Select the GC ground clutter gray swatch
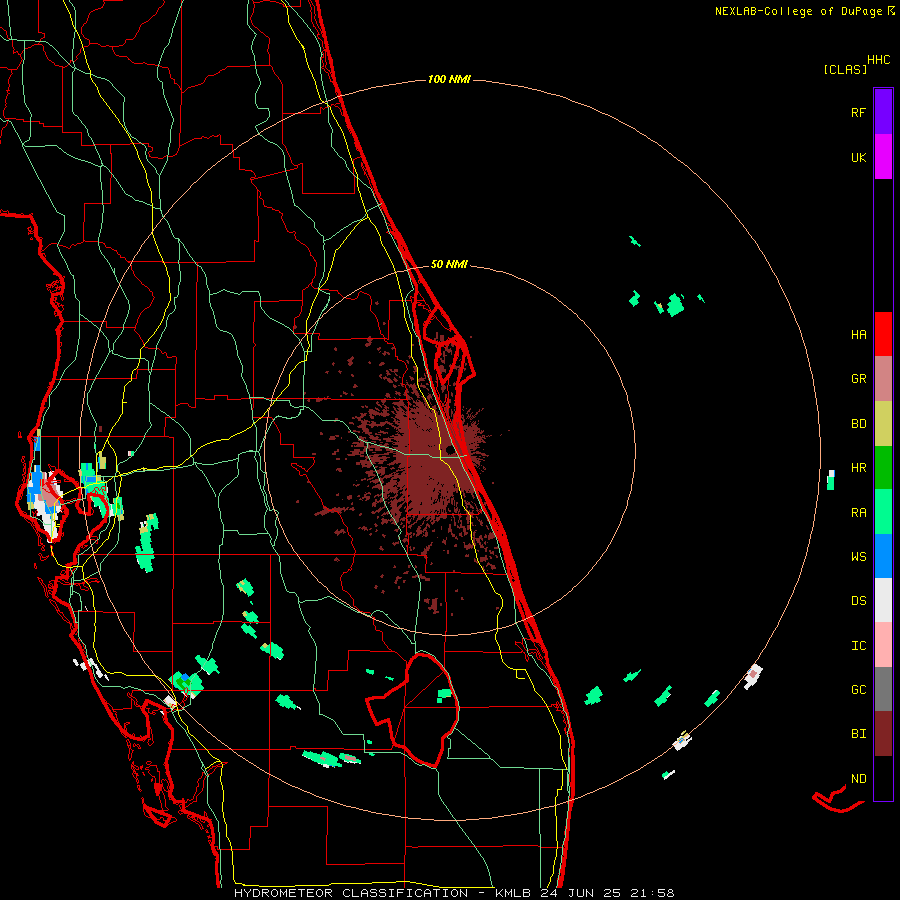 point(883,689)
